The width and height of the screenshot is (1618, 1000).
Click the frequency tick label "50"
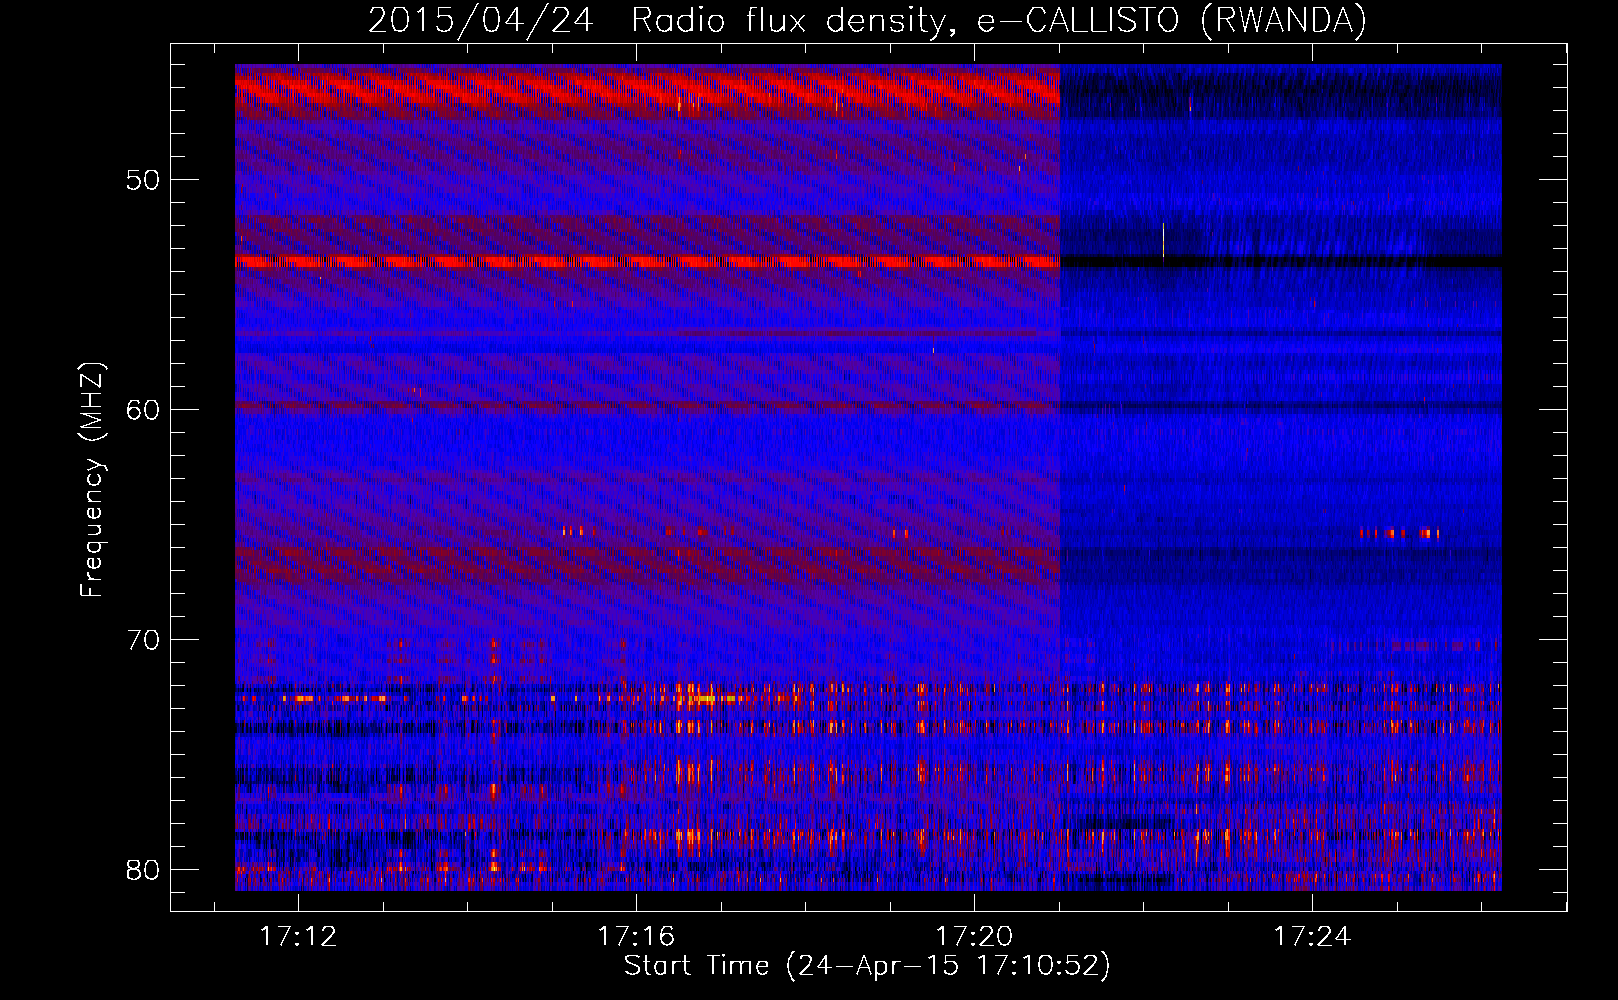(x=143, y=180)
